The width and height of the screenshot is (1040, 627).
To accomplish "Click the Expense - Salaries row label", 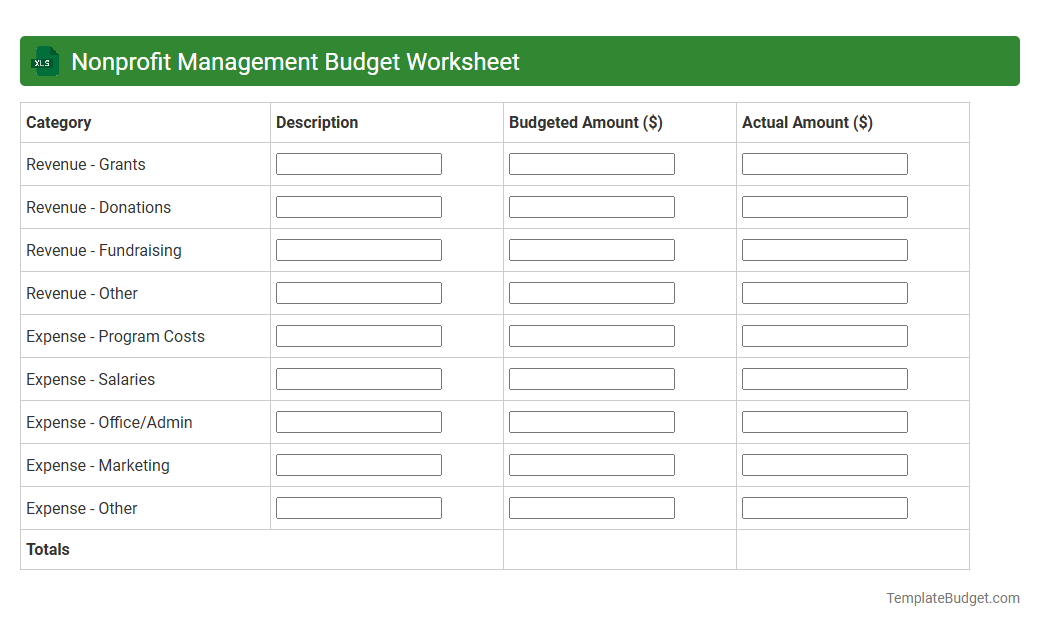I will [90, 379].
